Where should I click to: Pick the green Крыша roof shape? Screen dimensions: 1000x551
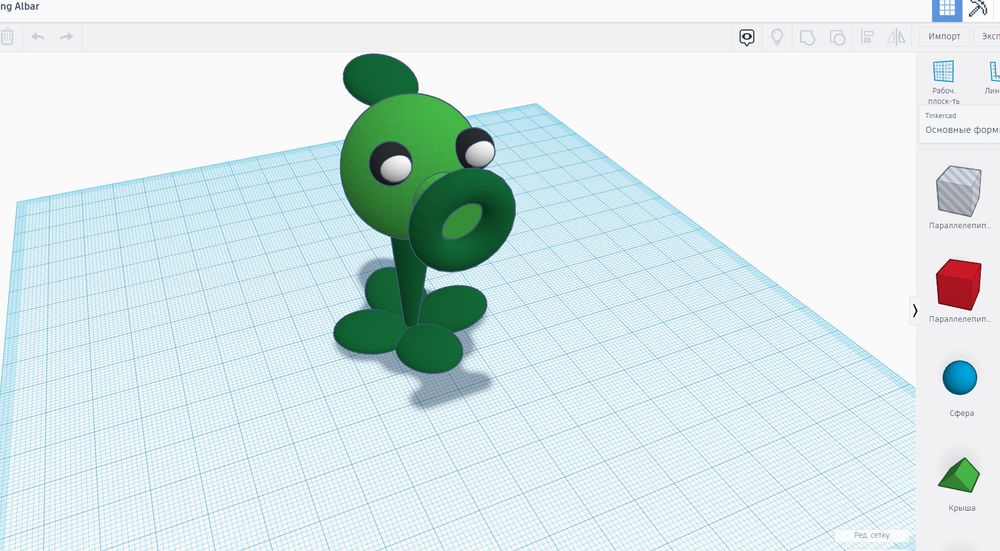pos(959,475)
